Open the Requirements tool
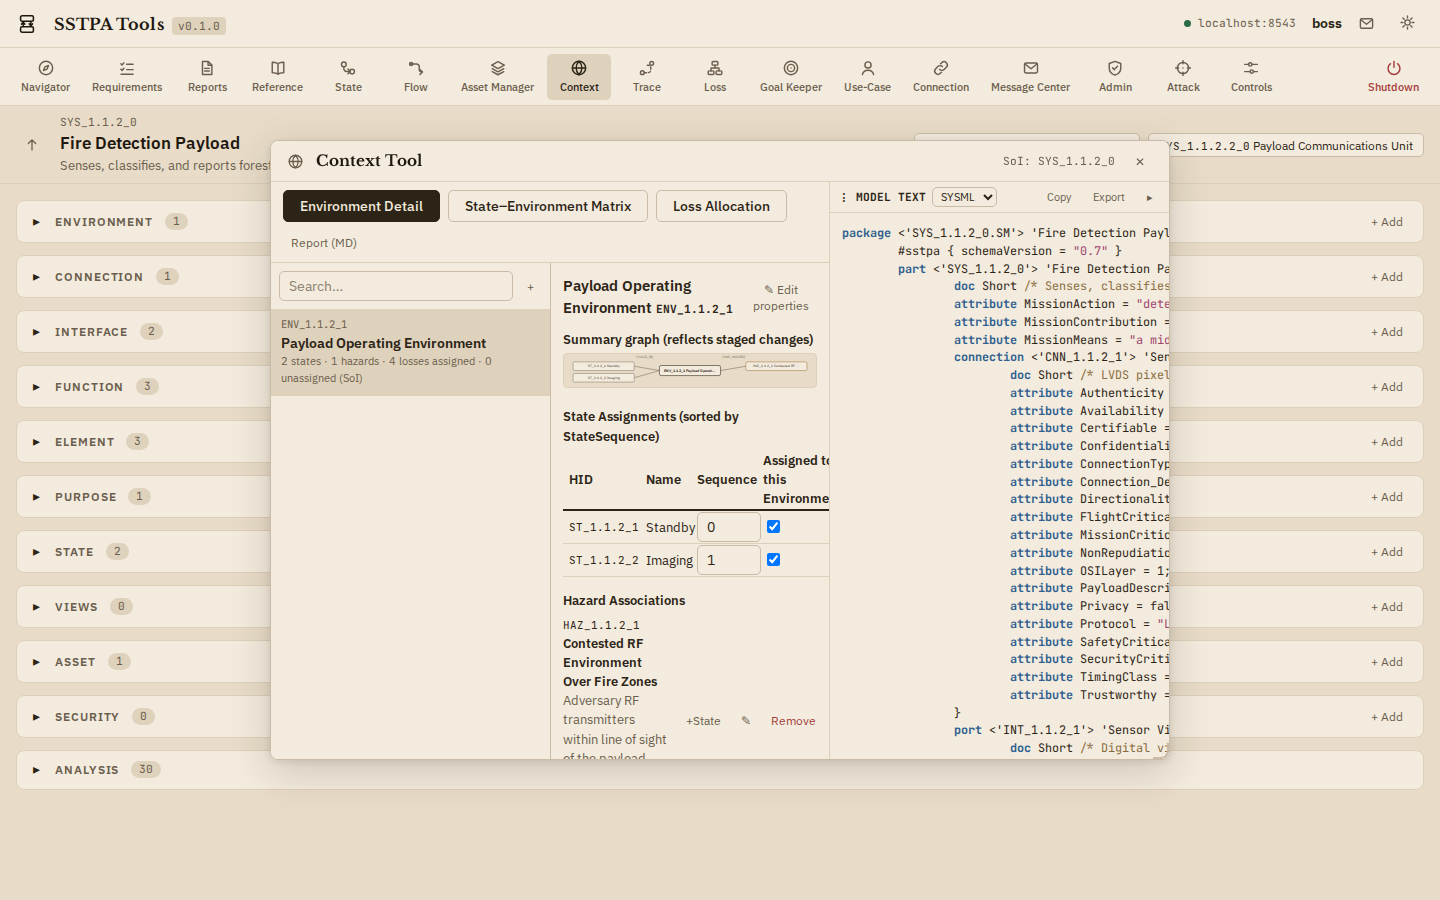 127,77
